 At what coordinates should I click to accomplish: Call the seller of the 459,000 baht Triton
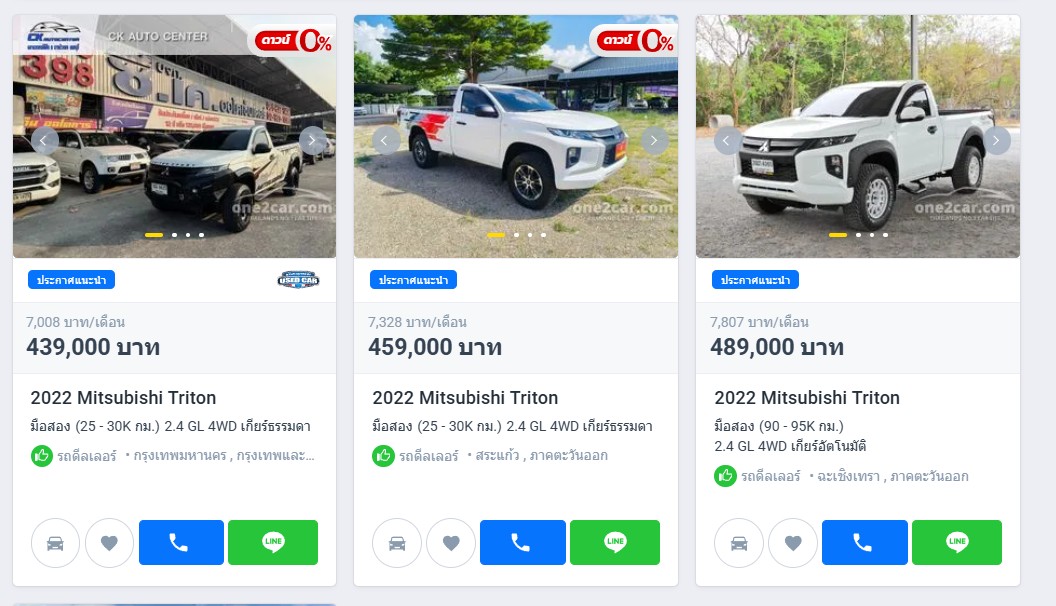tap(523, 543)
